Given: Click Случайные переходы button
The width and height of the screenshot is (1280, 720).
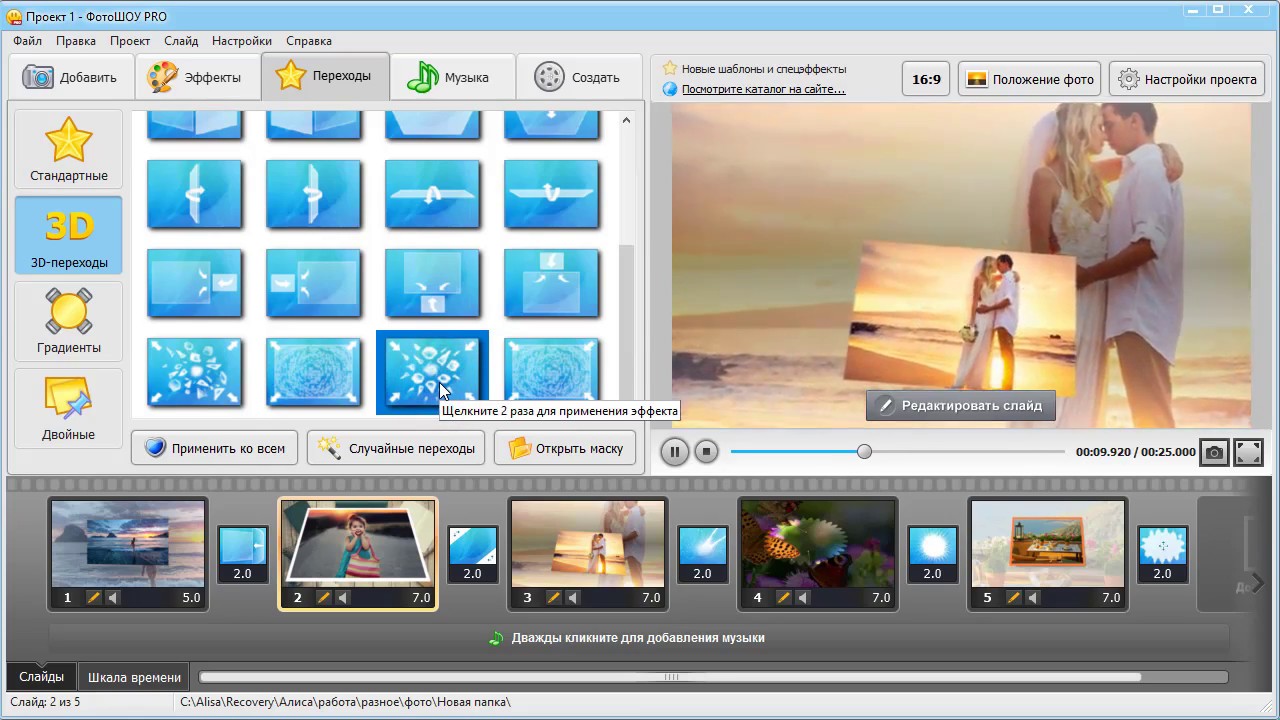Looking at the screenshot, I should point(396,448).
